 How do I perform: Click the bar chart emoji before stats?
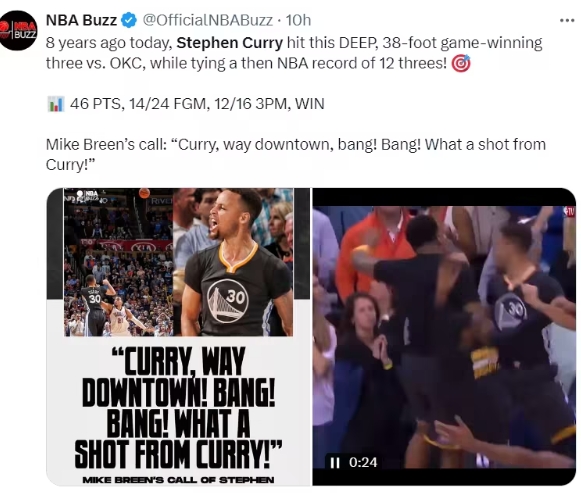pos(56,104)
